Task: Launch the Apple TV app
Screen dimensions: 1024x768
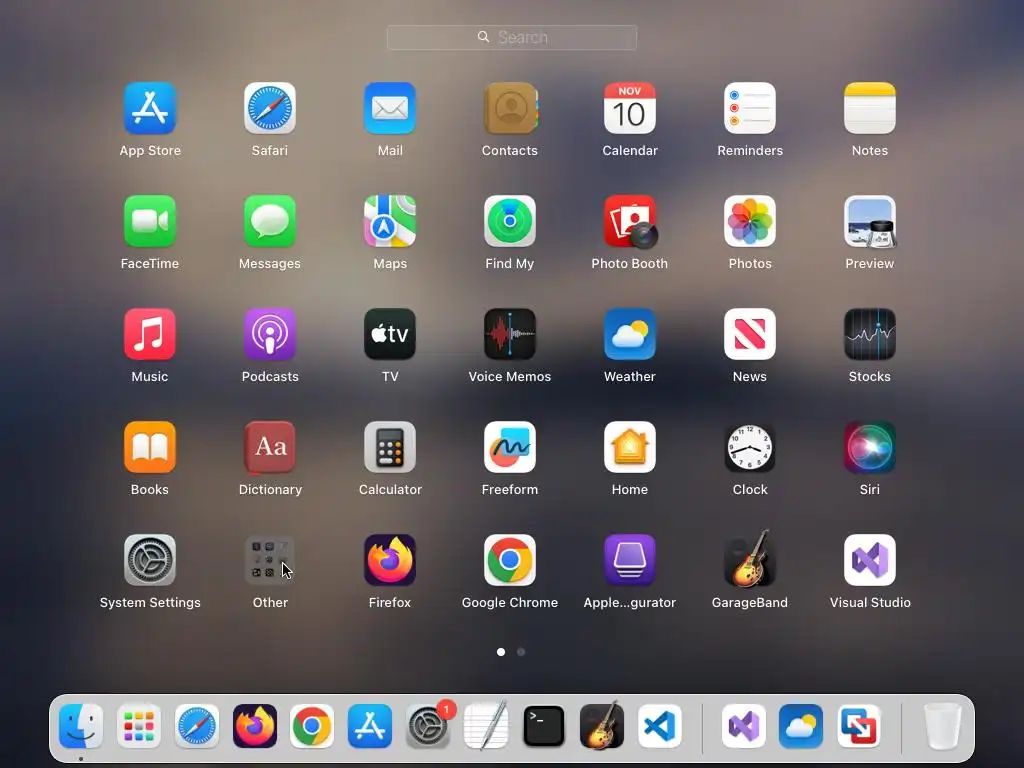Action: click(390, 334)
